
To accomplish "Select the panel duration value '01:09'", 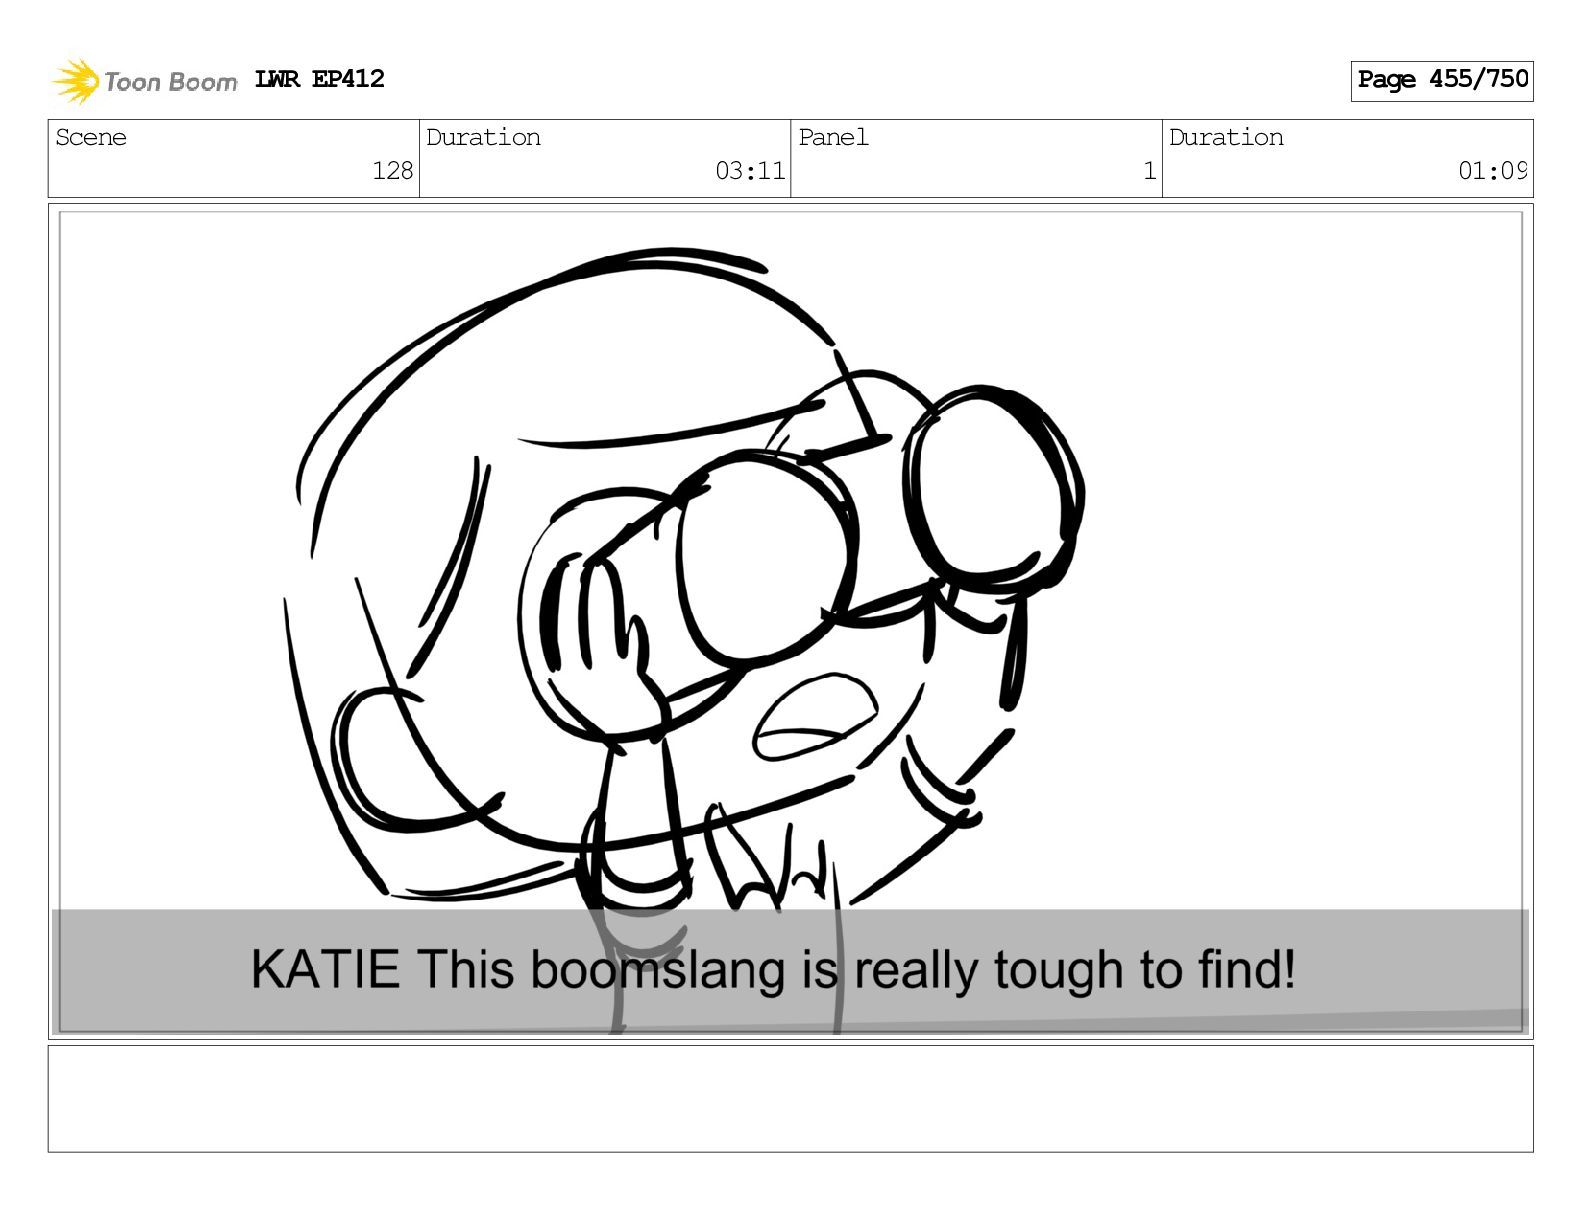I will click(1492, 171).
